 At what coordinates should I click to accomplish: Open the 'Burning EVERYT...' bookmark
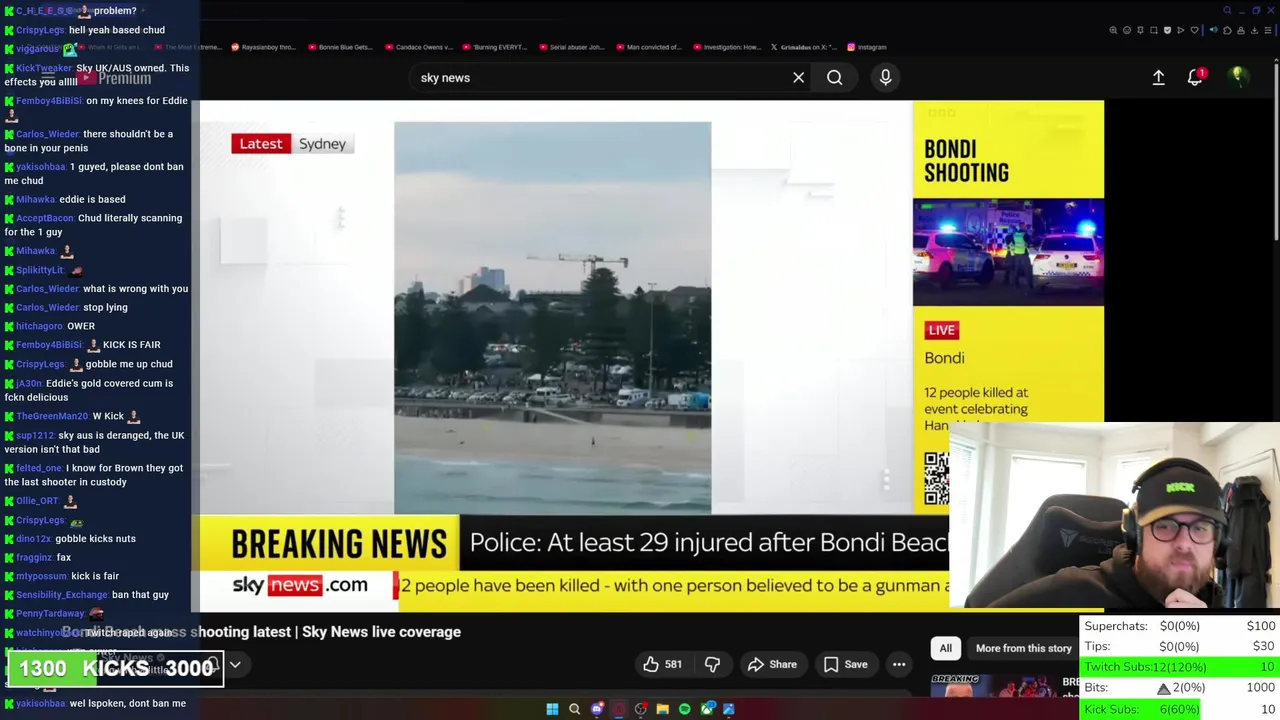tap(495, 47)
